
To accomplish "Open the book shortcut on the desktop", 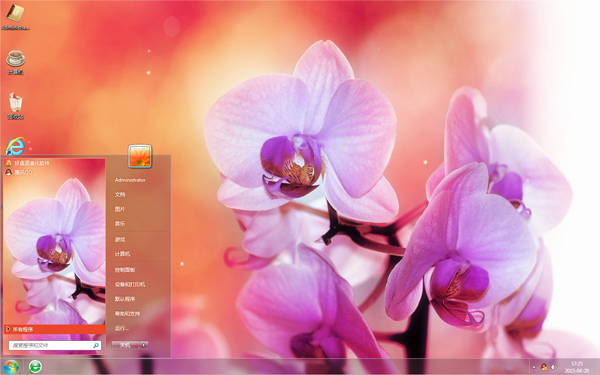I will [15, 16].
